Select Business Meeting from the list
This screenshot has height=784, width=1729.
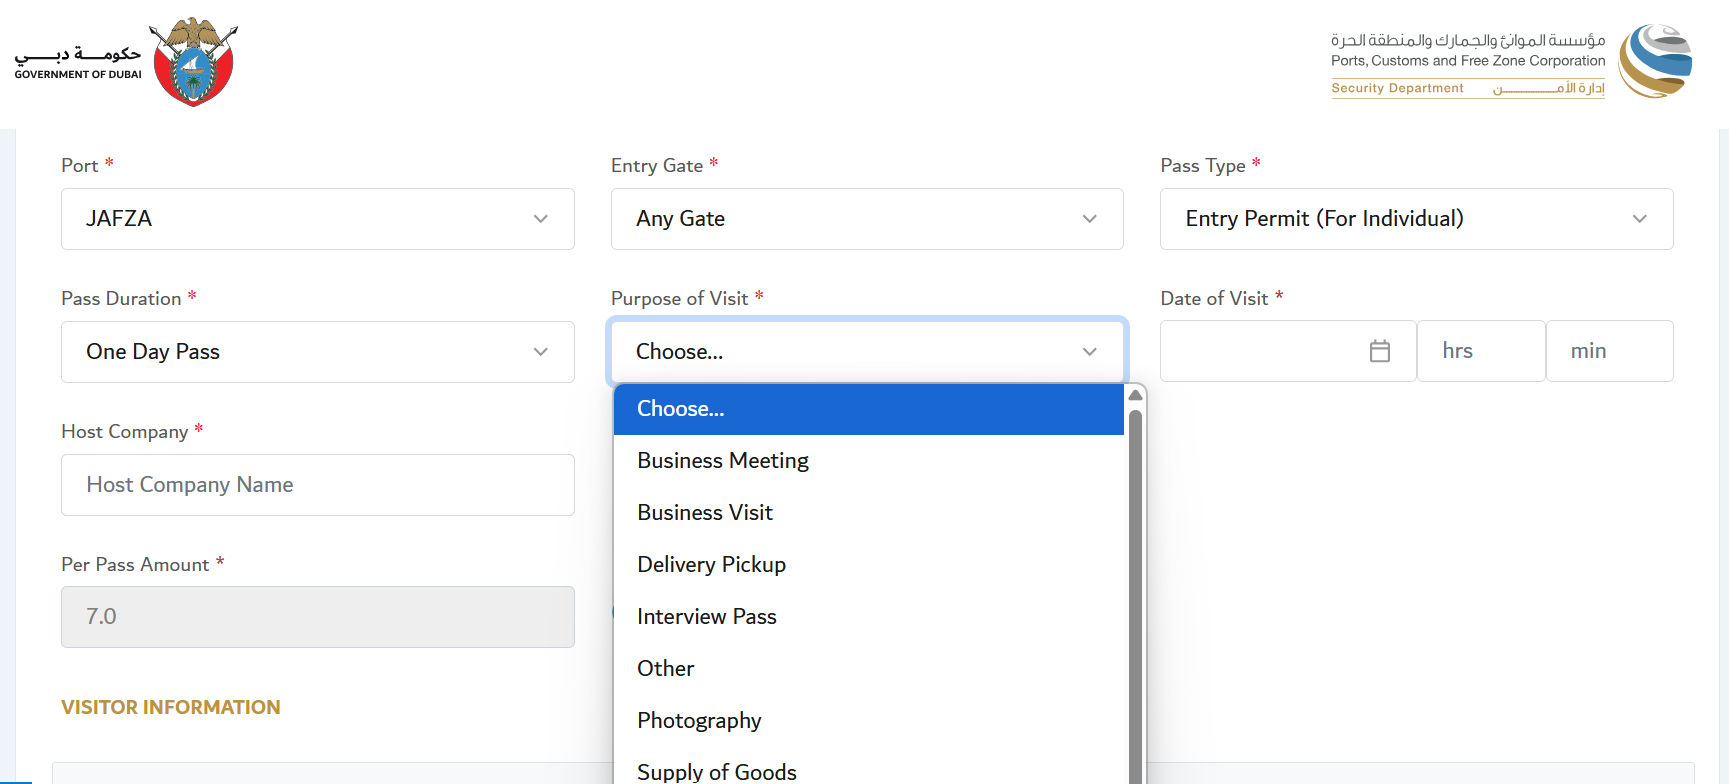(x=723, y=461)
